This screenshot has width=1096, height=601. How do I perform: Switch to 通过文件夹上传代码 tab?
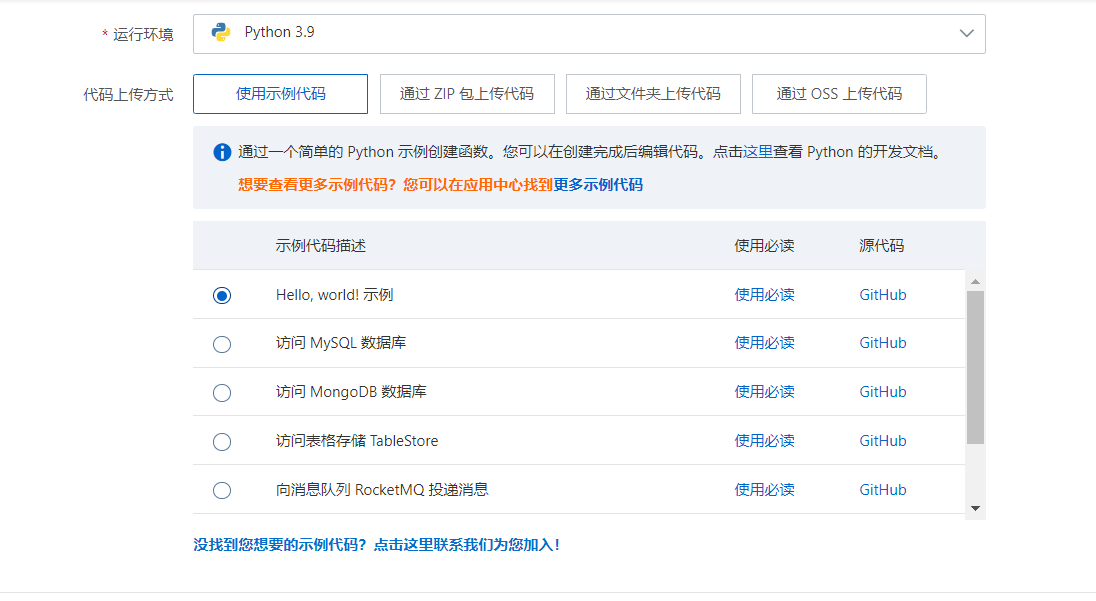(x=653, y=93)
